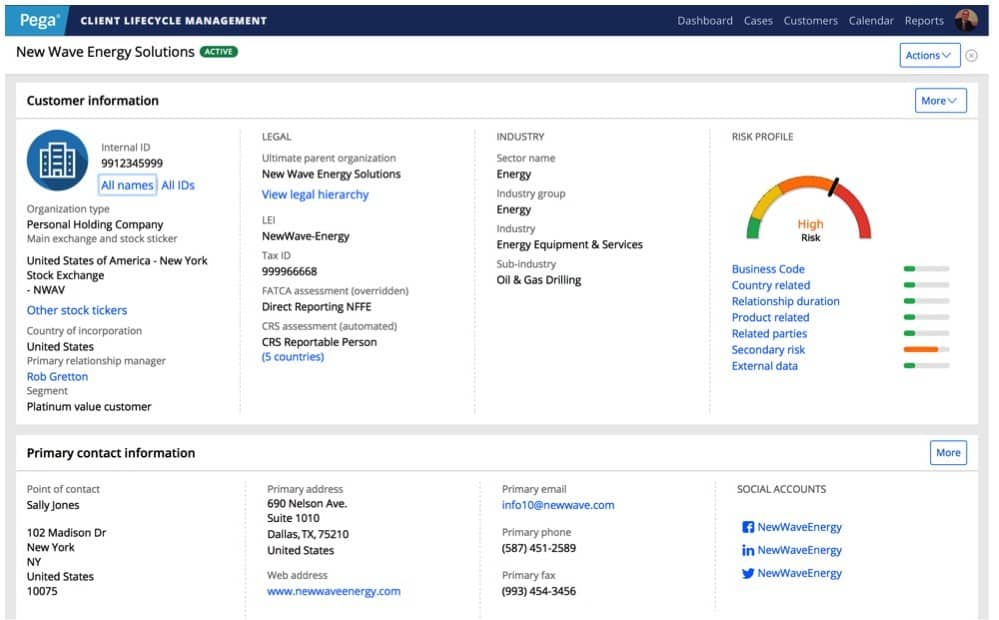Open Rob Gretton relationship manager link
Screen dimensions: 999x620
tap(57, 377)
